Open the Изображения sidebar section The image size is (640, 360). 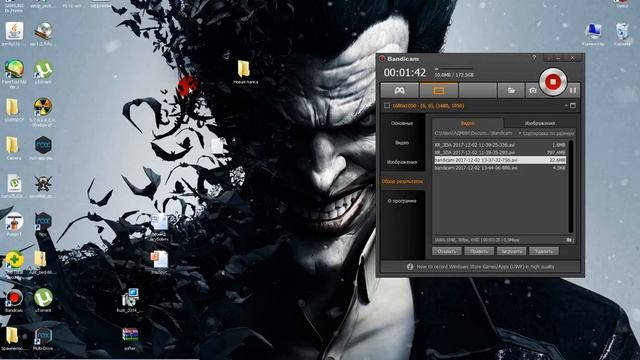[x=402, y=162]
